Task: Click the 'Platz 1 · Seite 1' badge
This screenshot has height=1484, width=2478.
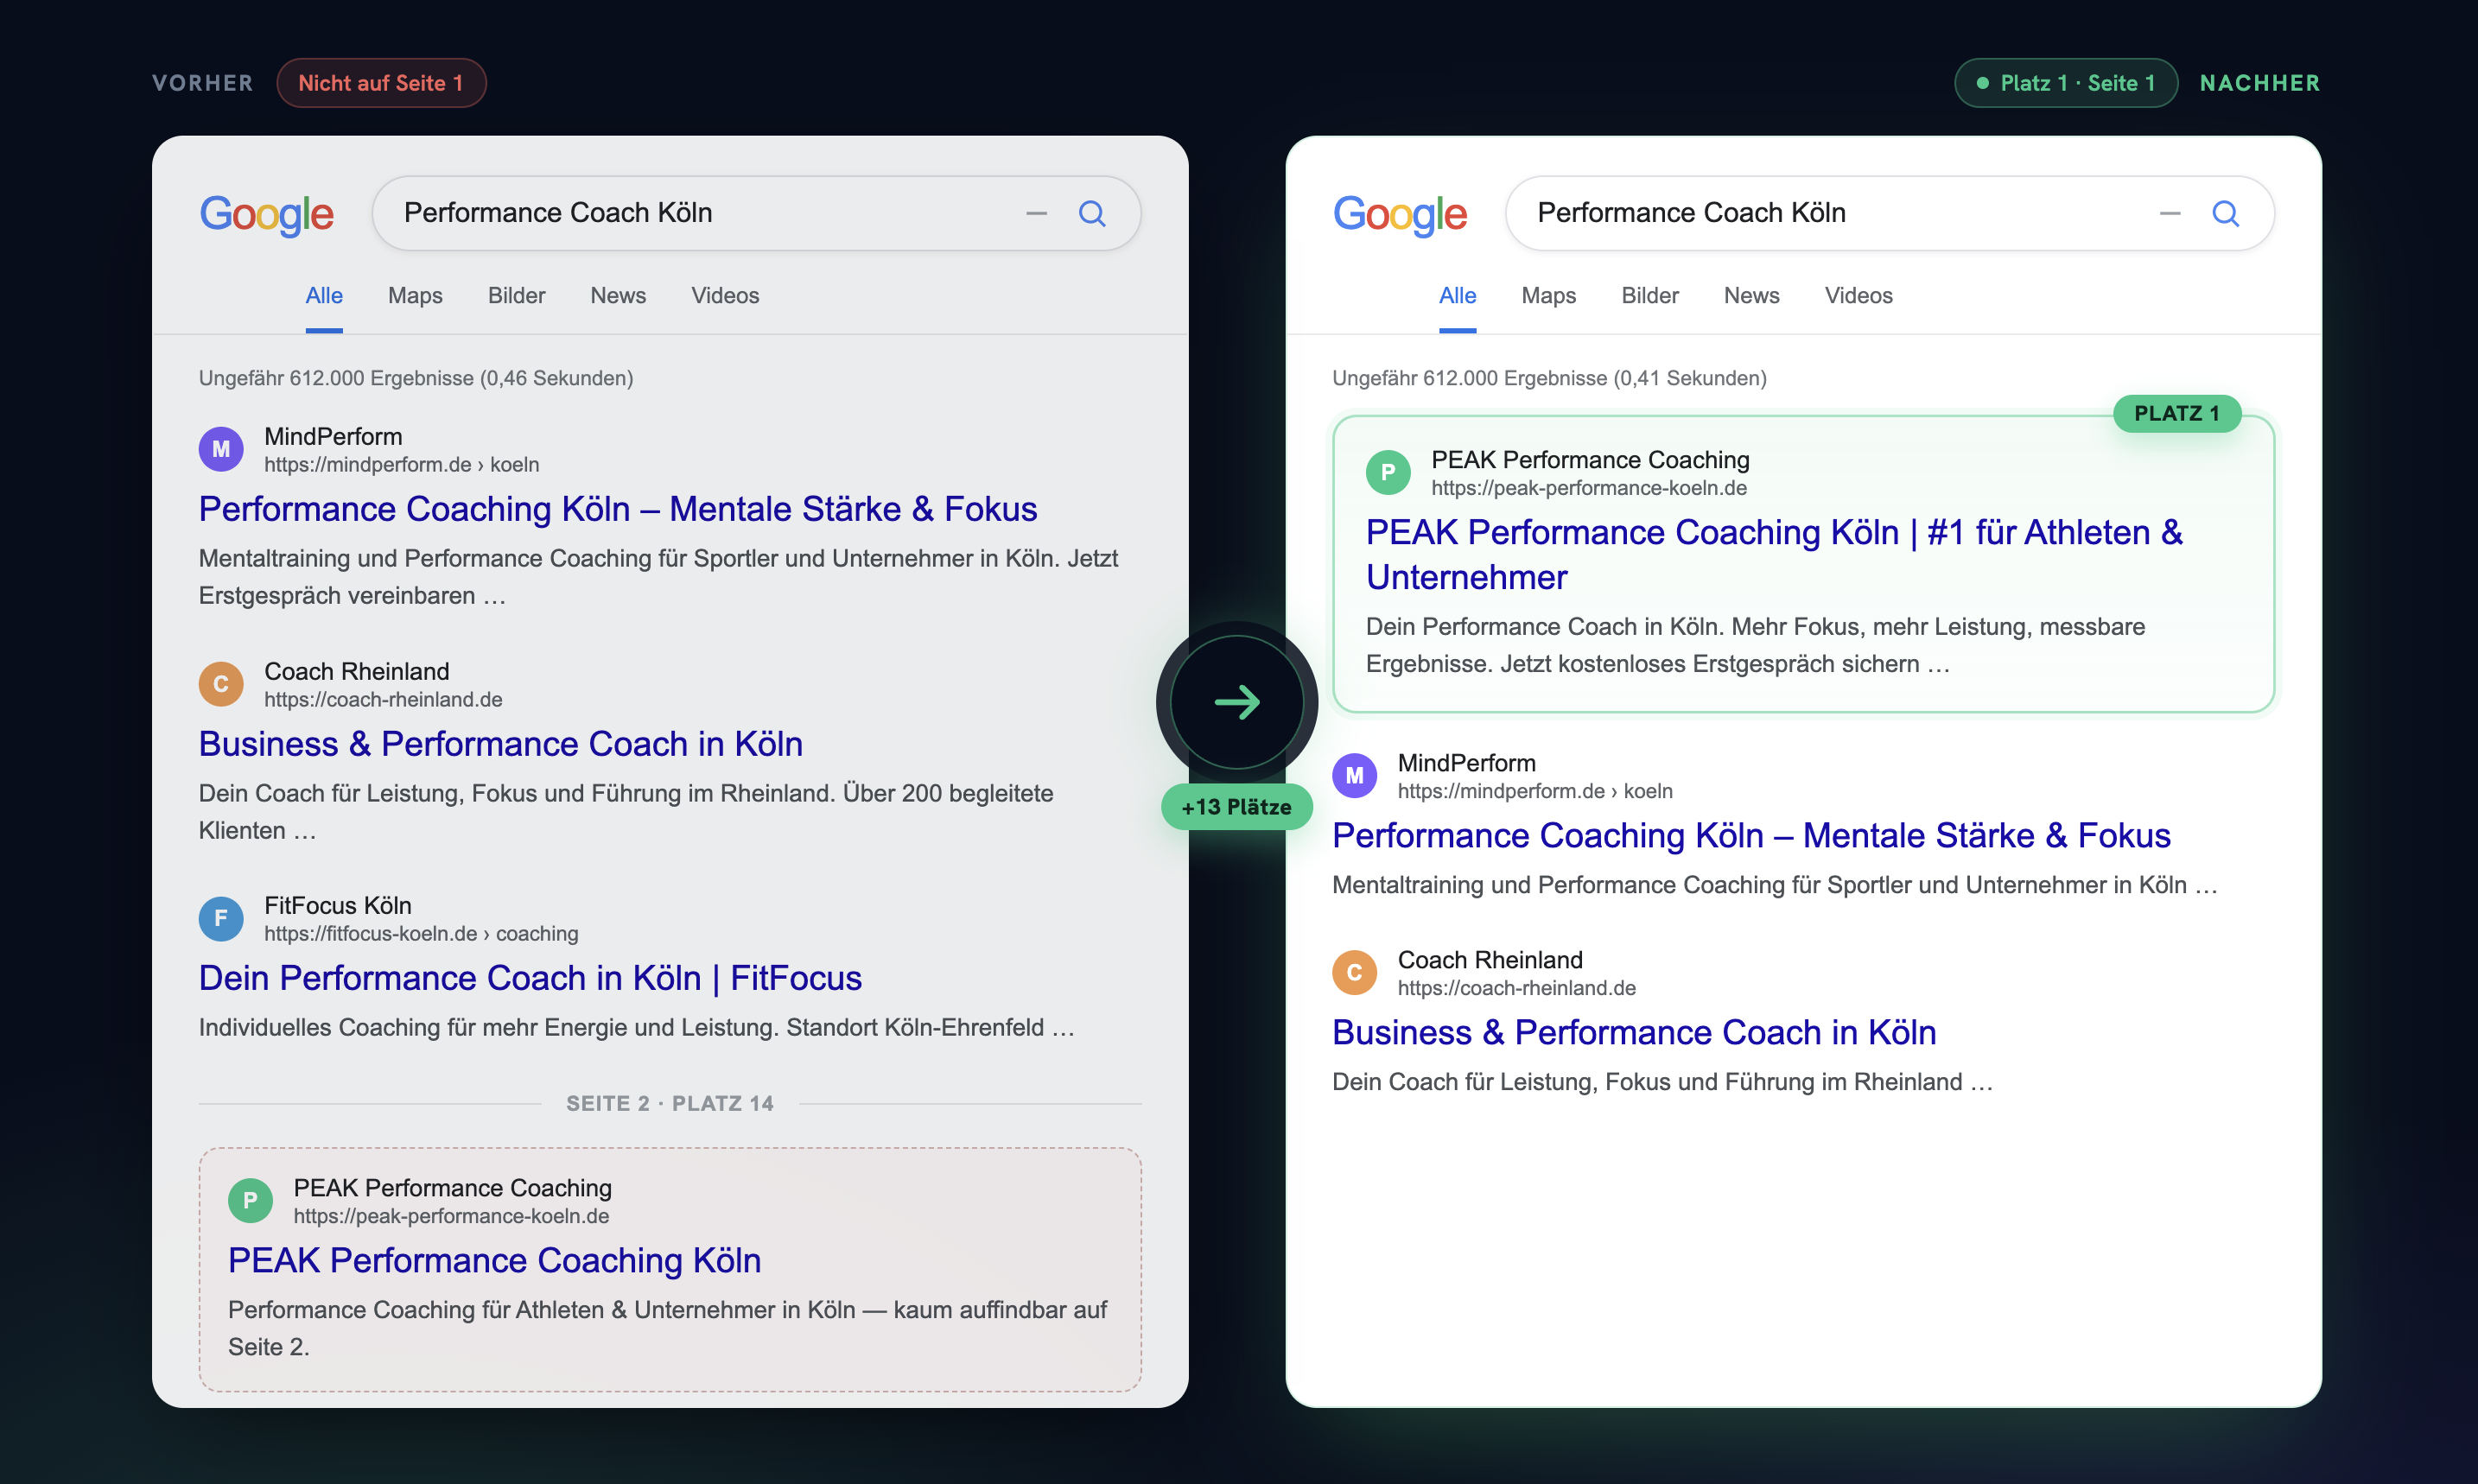Action: 2066,83
